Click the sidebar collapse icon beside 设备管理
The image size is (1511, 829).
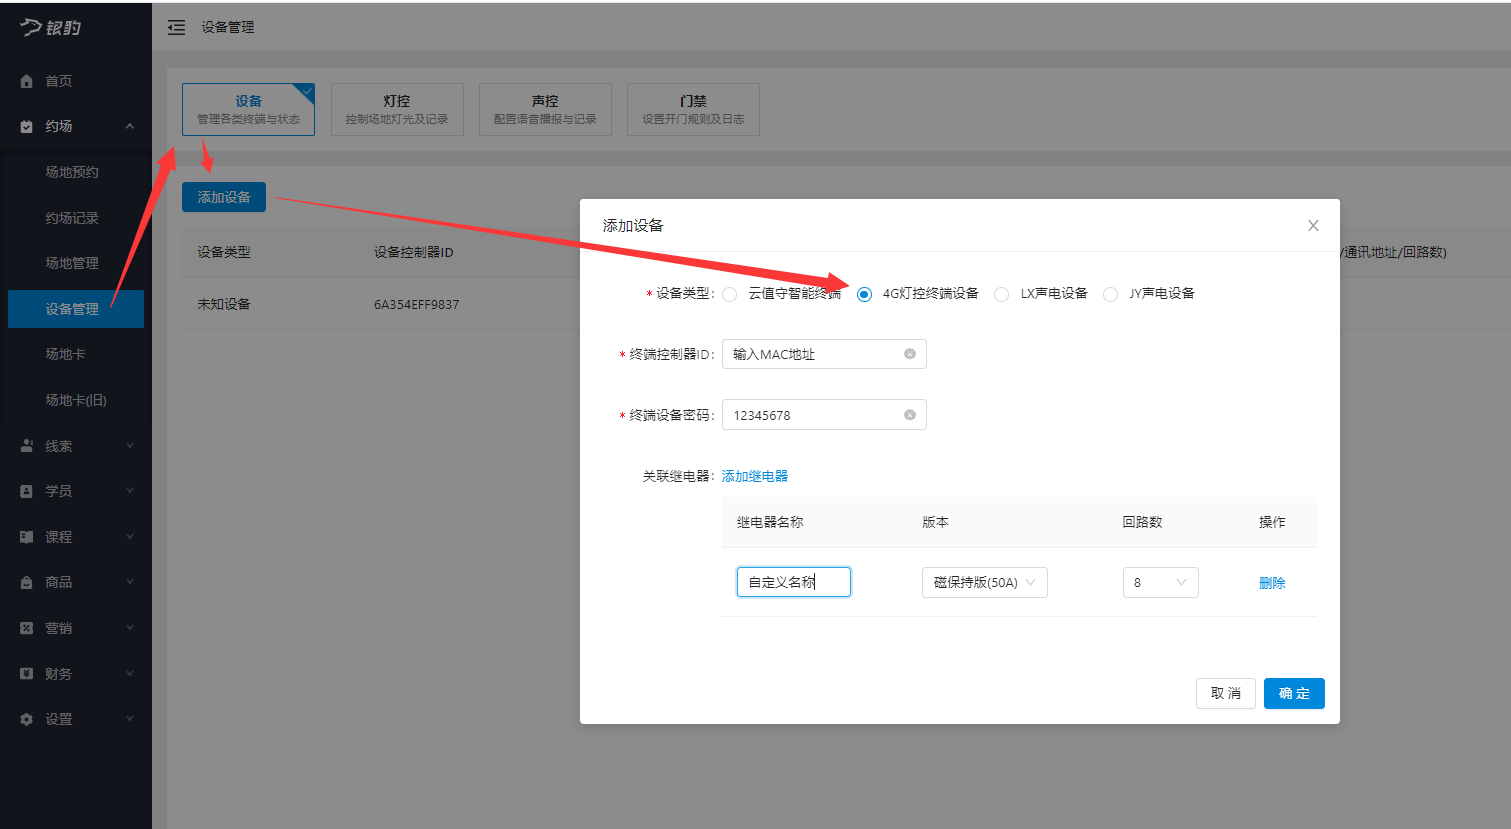tap(177, 28)
